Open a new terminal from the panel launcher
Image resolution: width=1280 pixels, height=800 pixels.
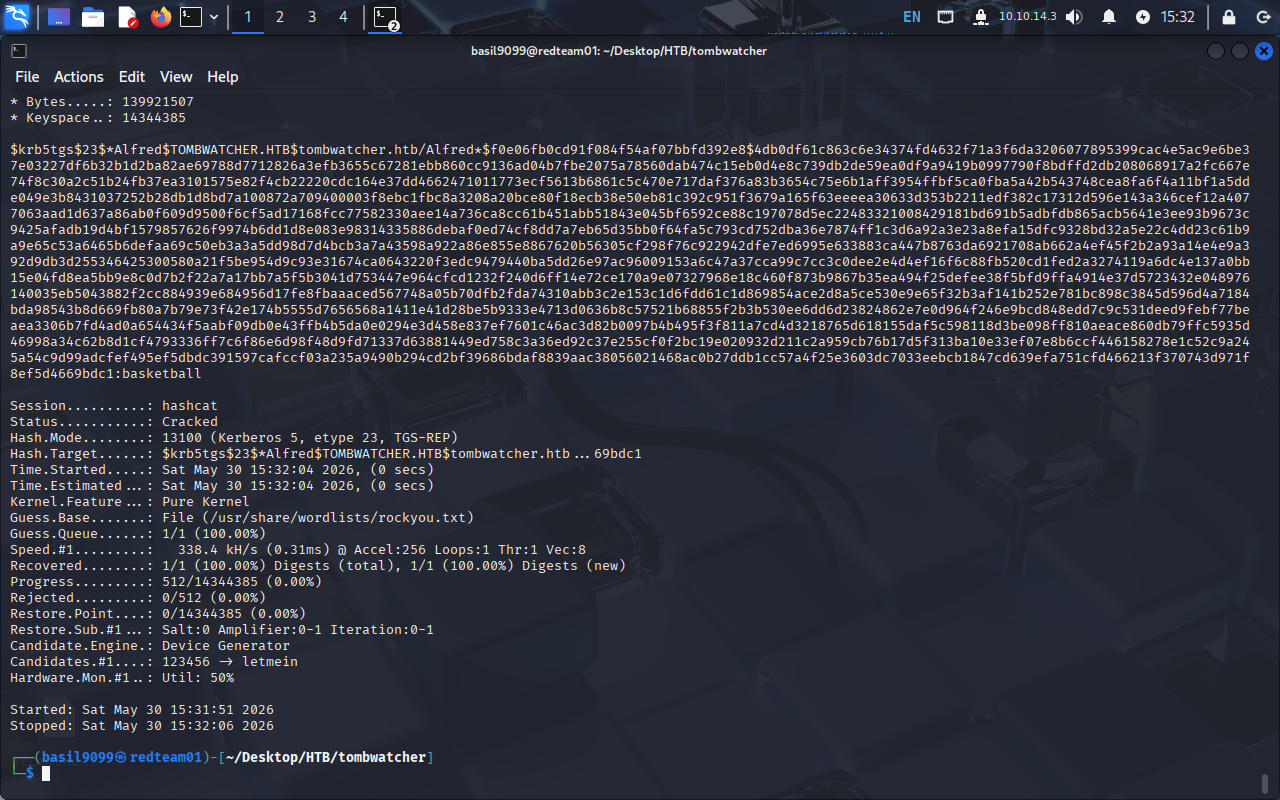tap(190, 17)
